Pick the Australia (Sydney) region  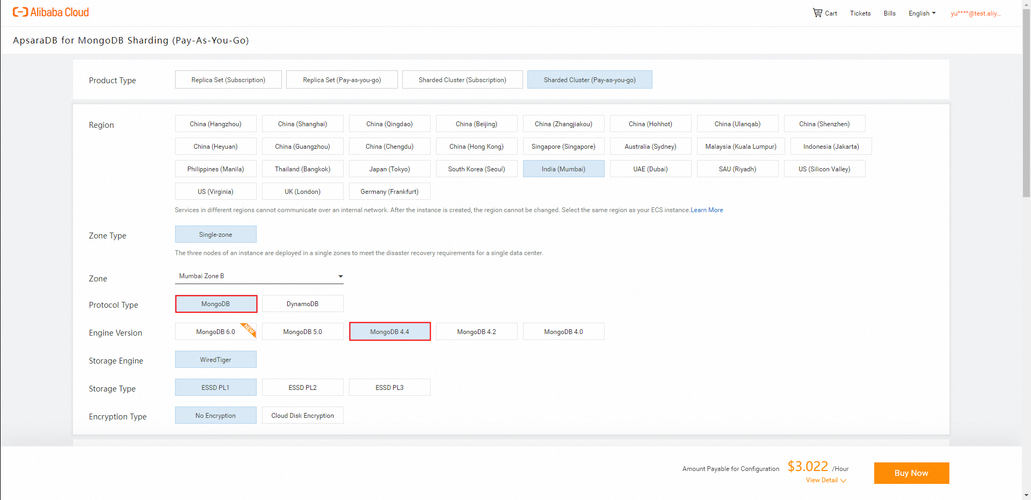pyautogui.click(x=650, y=146)
